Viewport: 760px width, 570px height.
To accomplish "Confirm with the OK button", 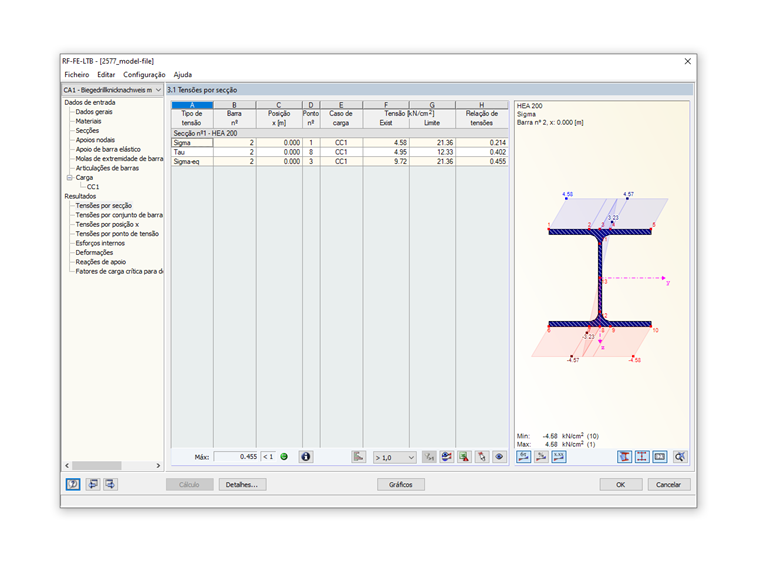I will (620, 484).
